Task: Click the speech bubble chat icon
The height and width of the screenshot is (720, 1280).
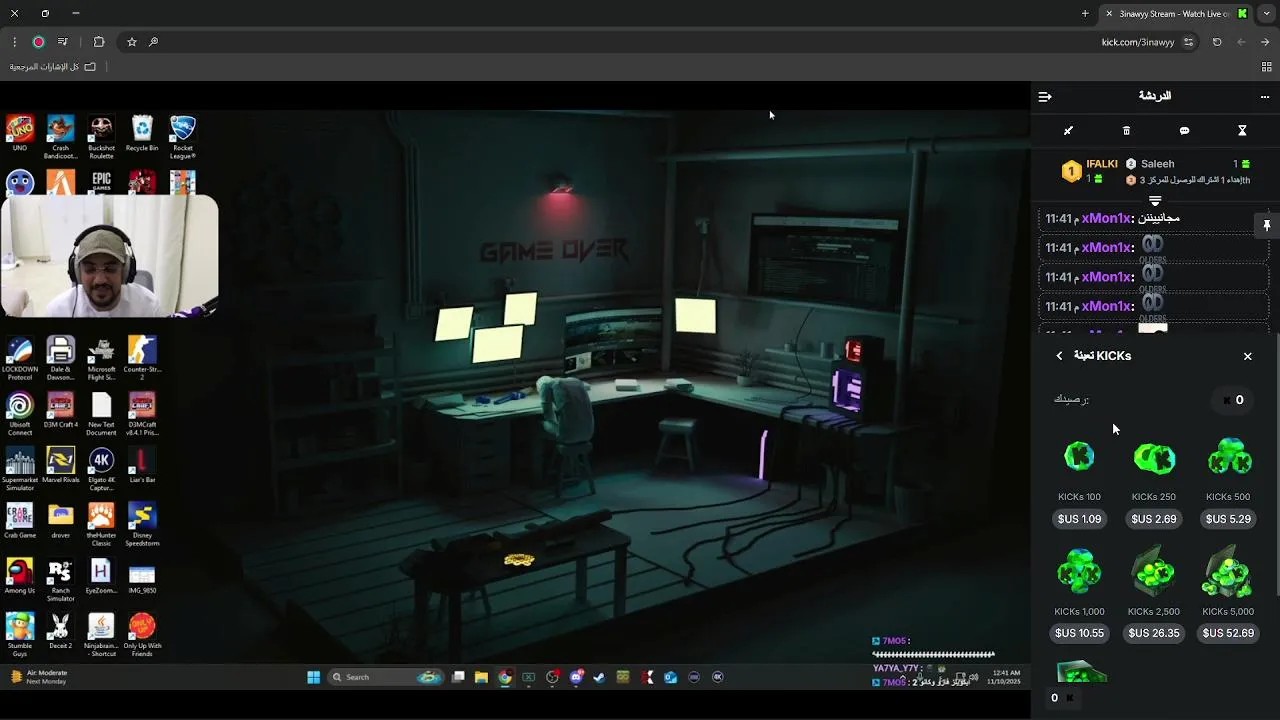Action: 1184,131
